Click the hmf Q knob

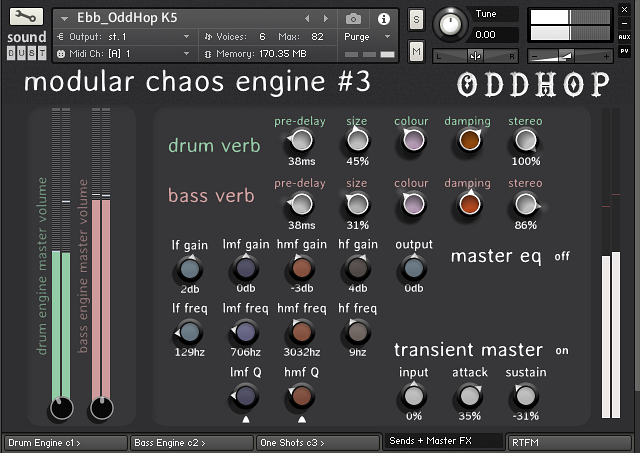click(x=301, y=396)
